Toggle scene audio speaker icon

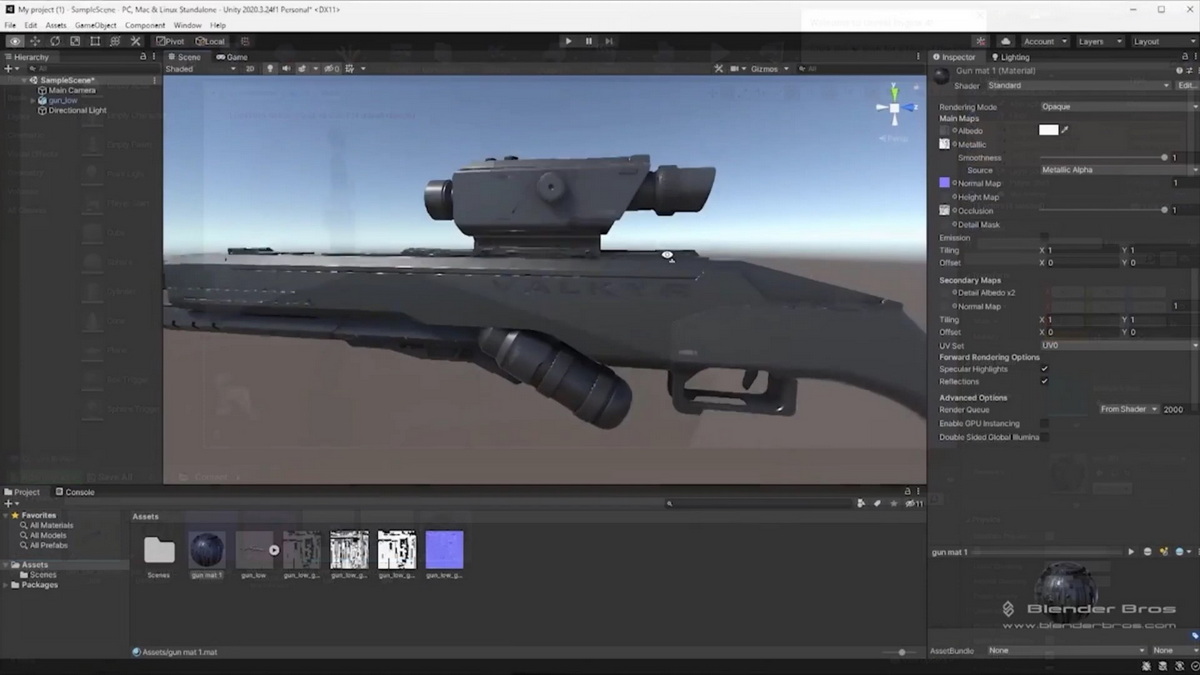(286, 69)
